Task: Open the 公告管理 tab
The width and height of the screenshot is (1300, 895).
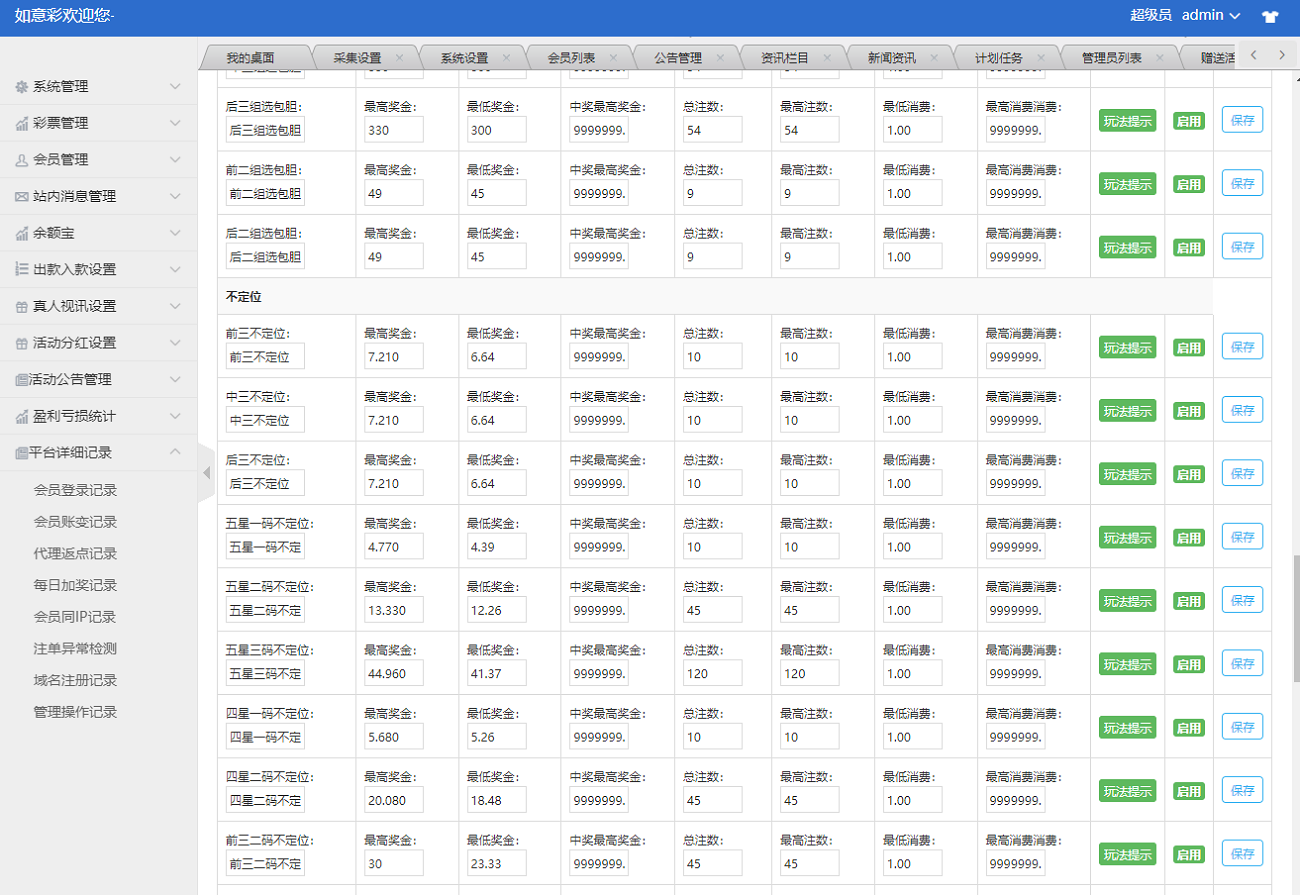Action: point(678,58)
